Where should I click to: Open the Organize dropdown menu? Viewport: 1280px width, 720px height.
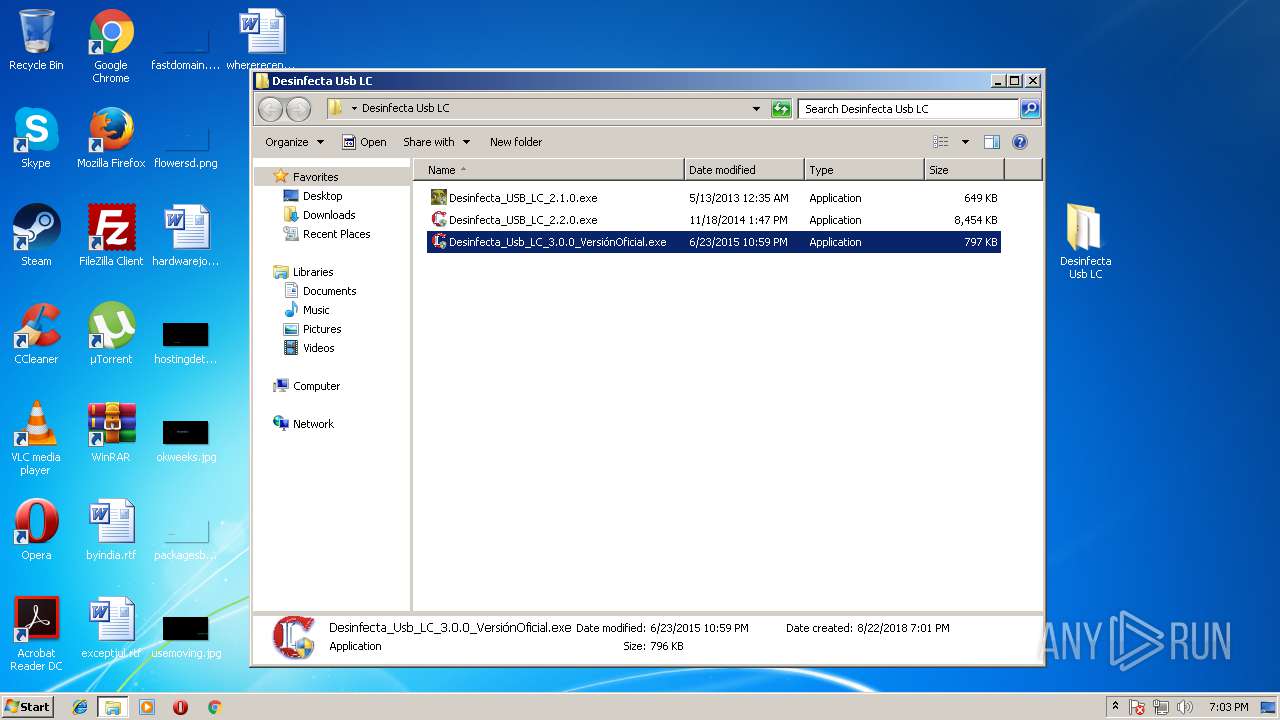294,142
